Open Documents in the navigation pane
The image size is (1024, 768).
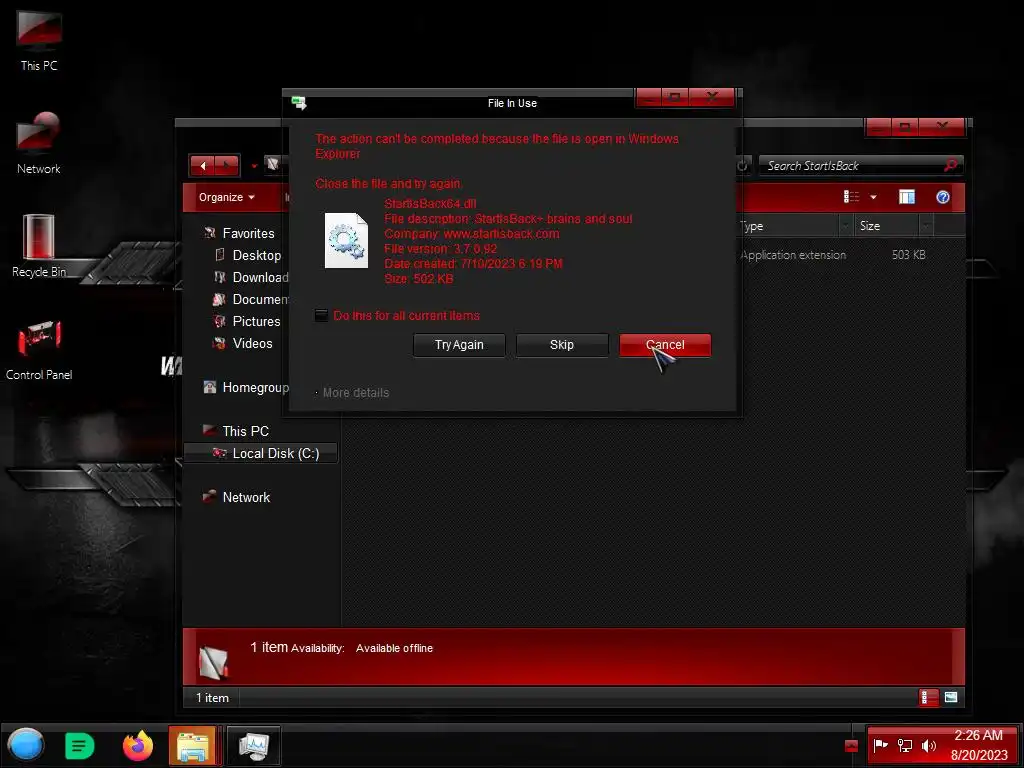pos(260,299)
